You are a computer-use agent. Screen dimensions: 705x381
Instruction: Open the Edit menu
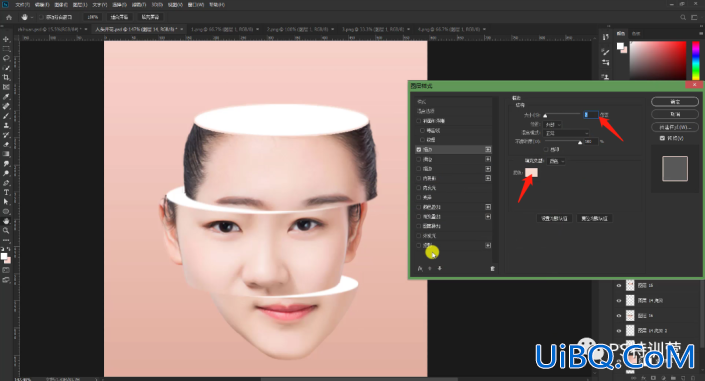tap(41, 4)
